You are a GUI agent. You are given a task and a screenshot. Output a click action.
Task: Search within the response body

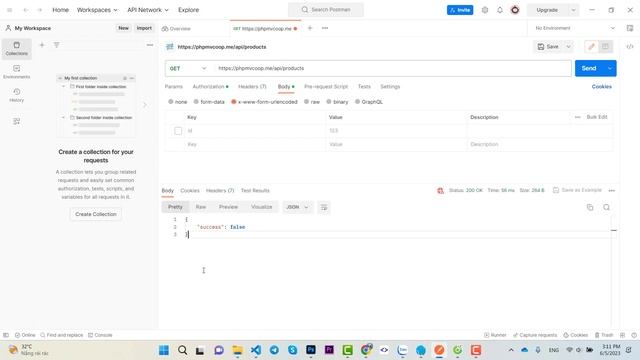click(607, 207)
